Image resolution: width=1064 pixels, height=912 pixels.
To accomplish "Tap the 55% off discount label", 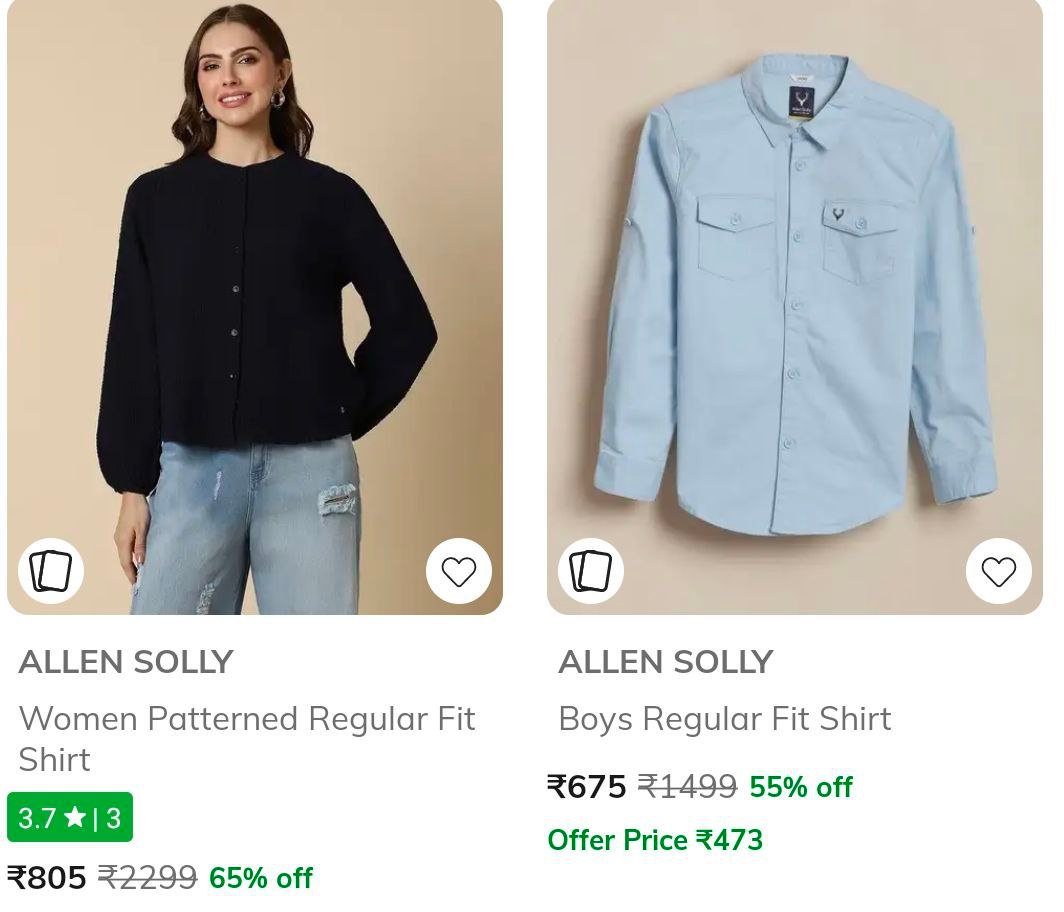I will tap(800, 787).
